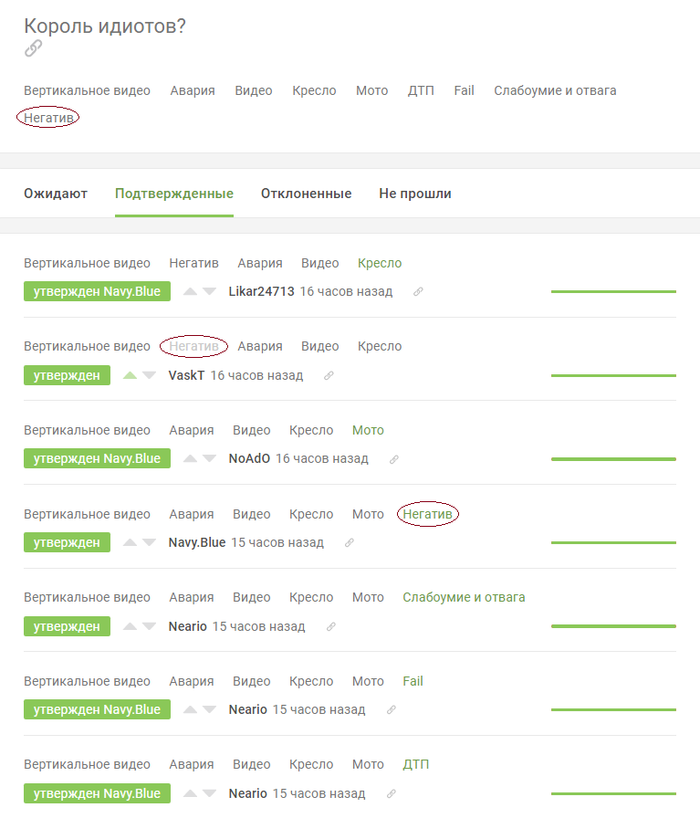Downvote Neario's Слабоумие и отвага suggestion
The height and width of the screenshot is (818, 700).
pos(149,627)
